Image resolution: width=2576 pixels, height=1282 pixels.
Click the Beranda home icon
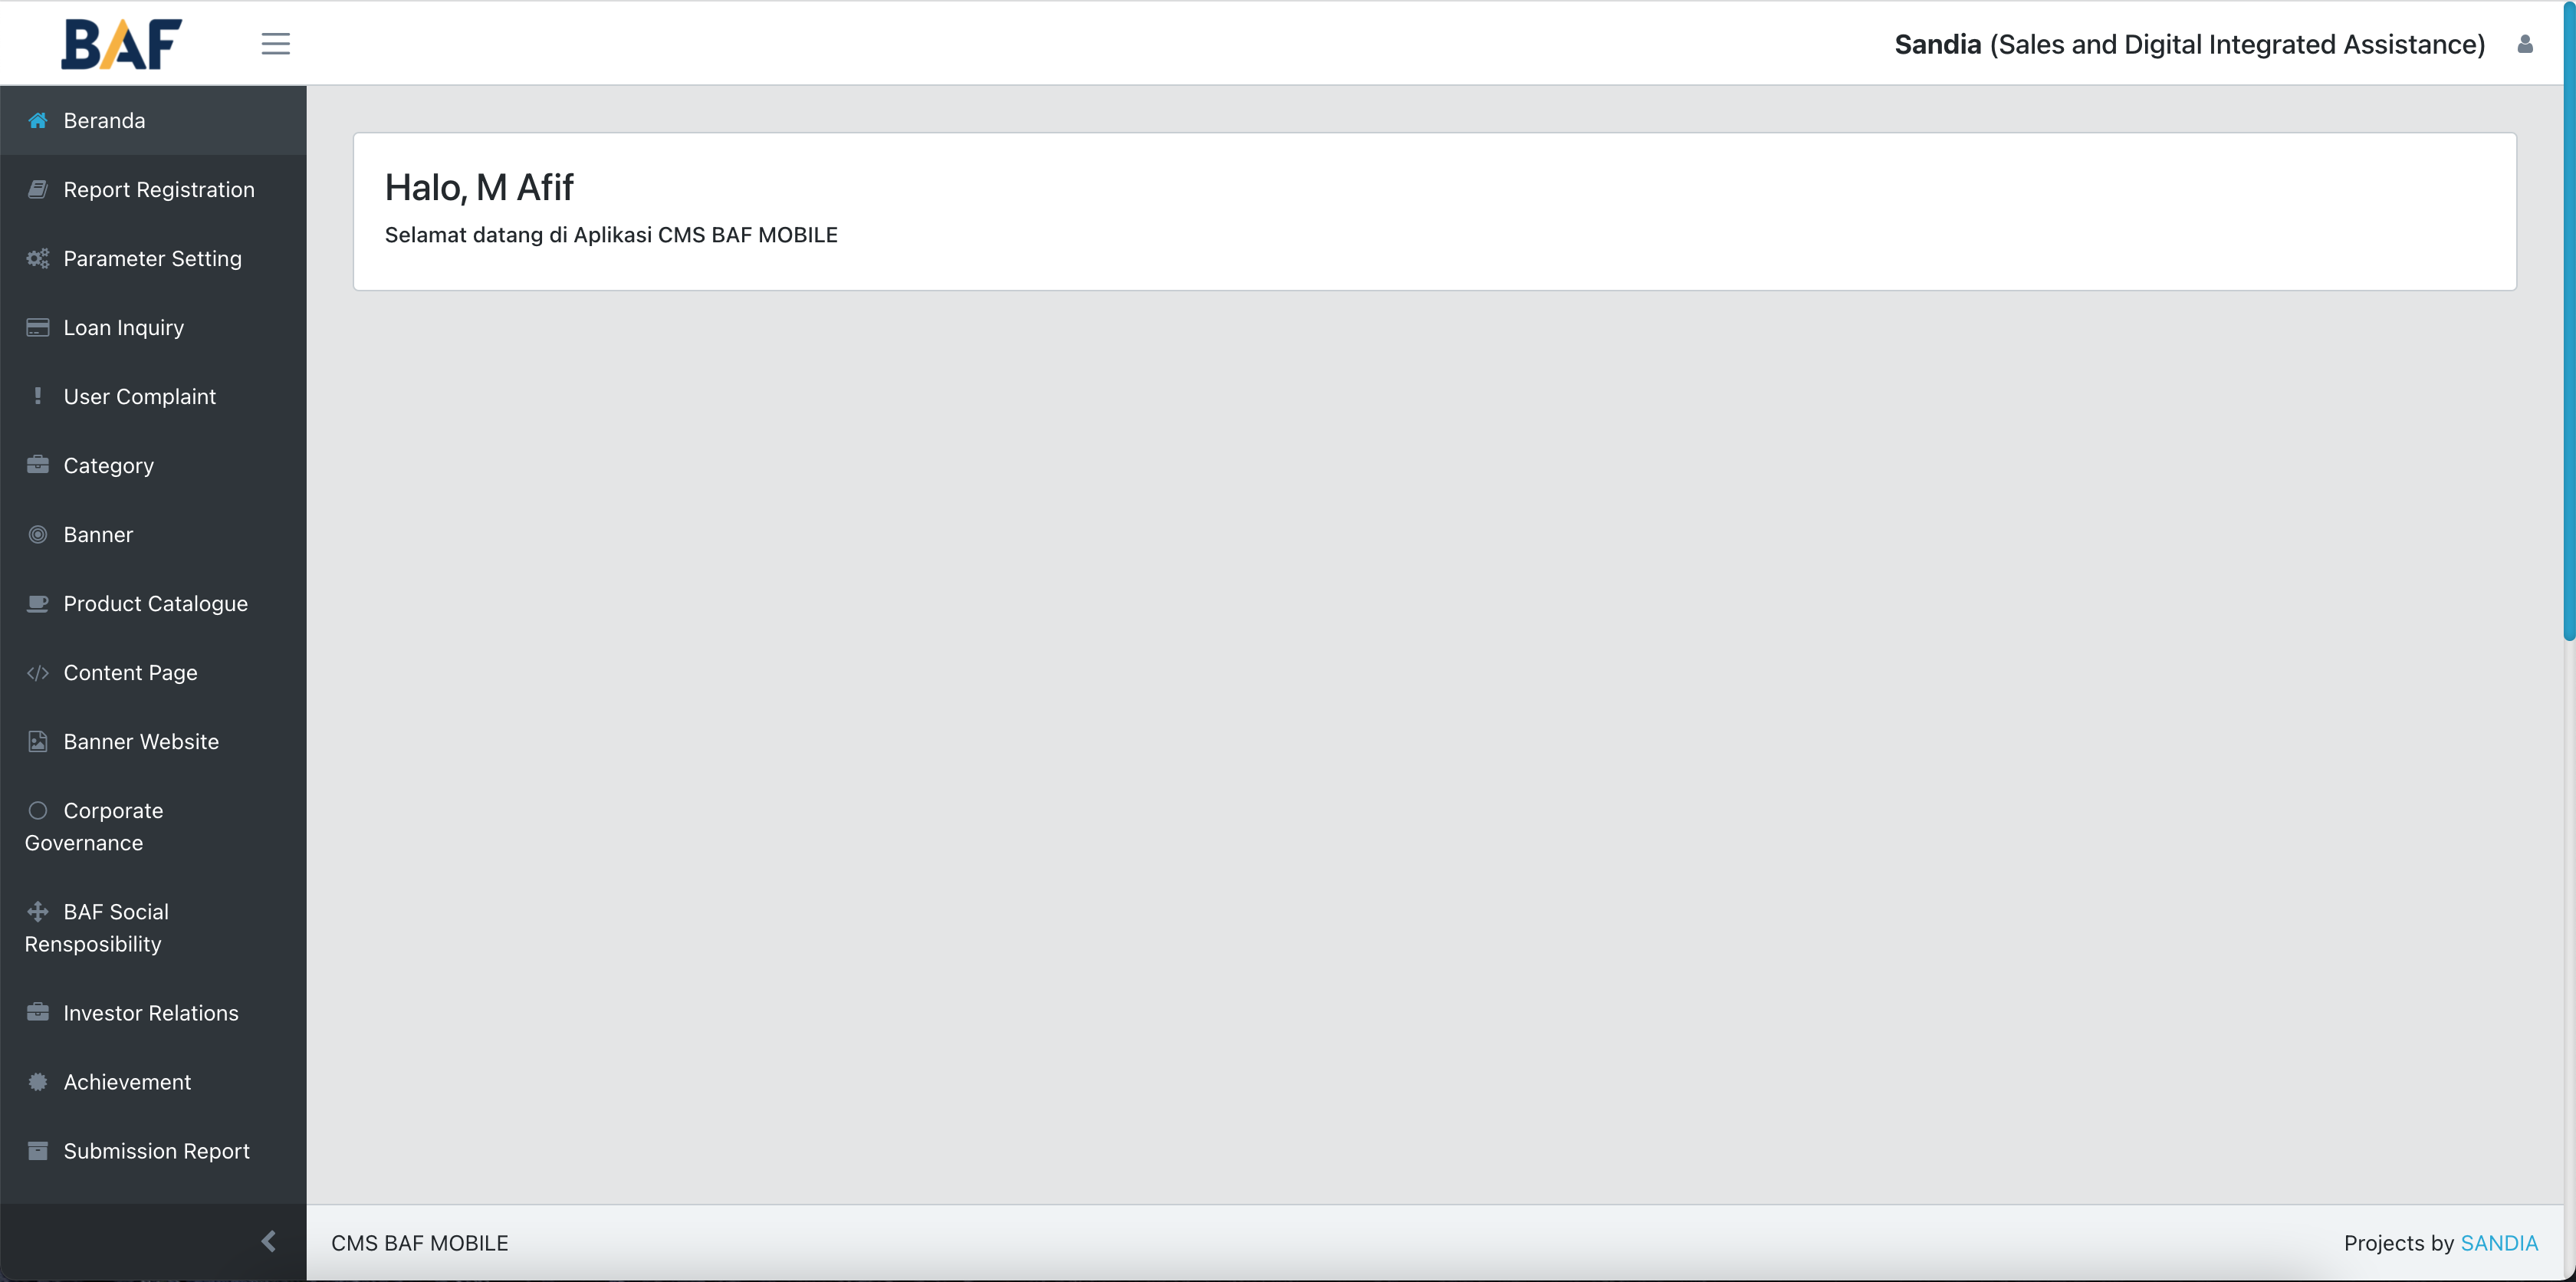click(38, 120)
